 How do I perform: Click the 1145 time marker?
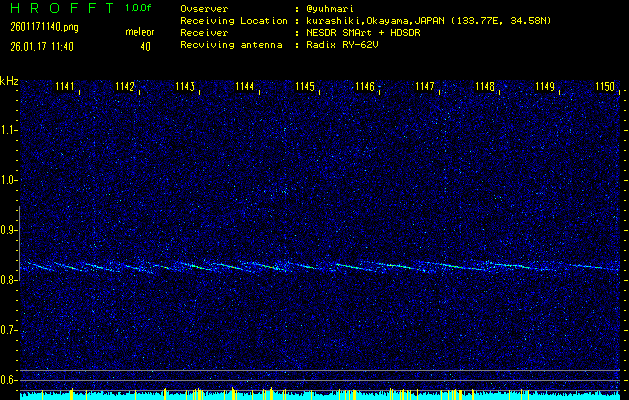click(x=305, y=87)
